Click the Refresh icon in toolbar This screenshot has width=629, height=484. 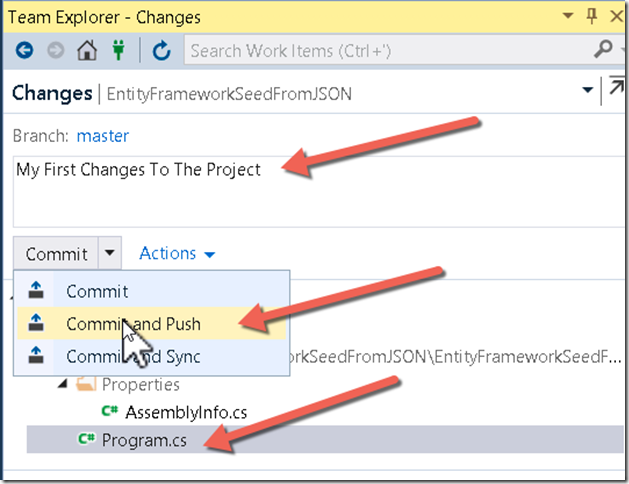(162, 51)
